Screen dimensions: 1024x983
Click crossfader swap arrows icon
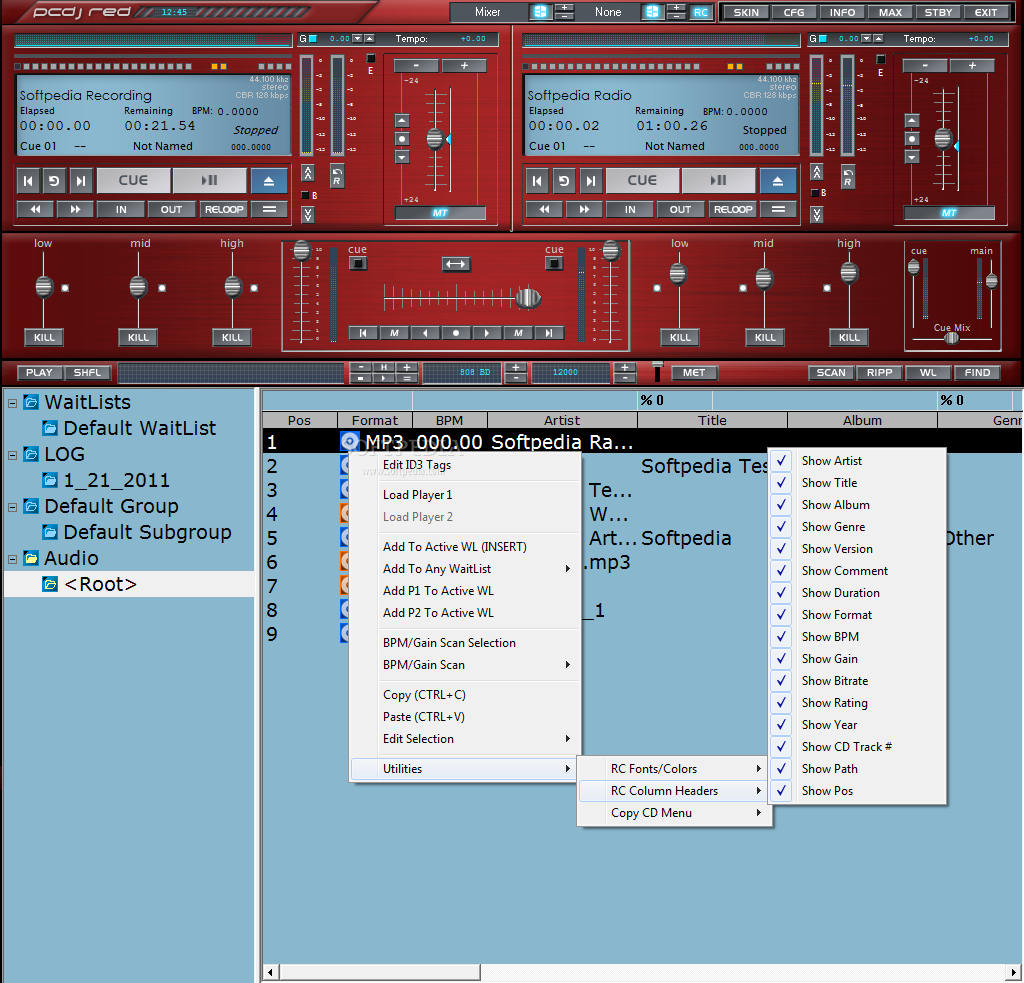coord(455,264)
